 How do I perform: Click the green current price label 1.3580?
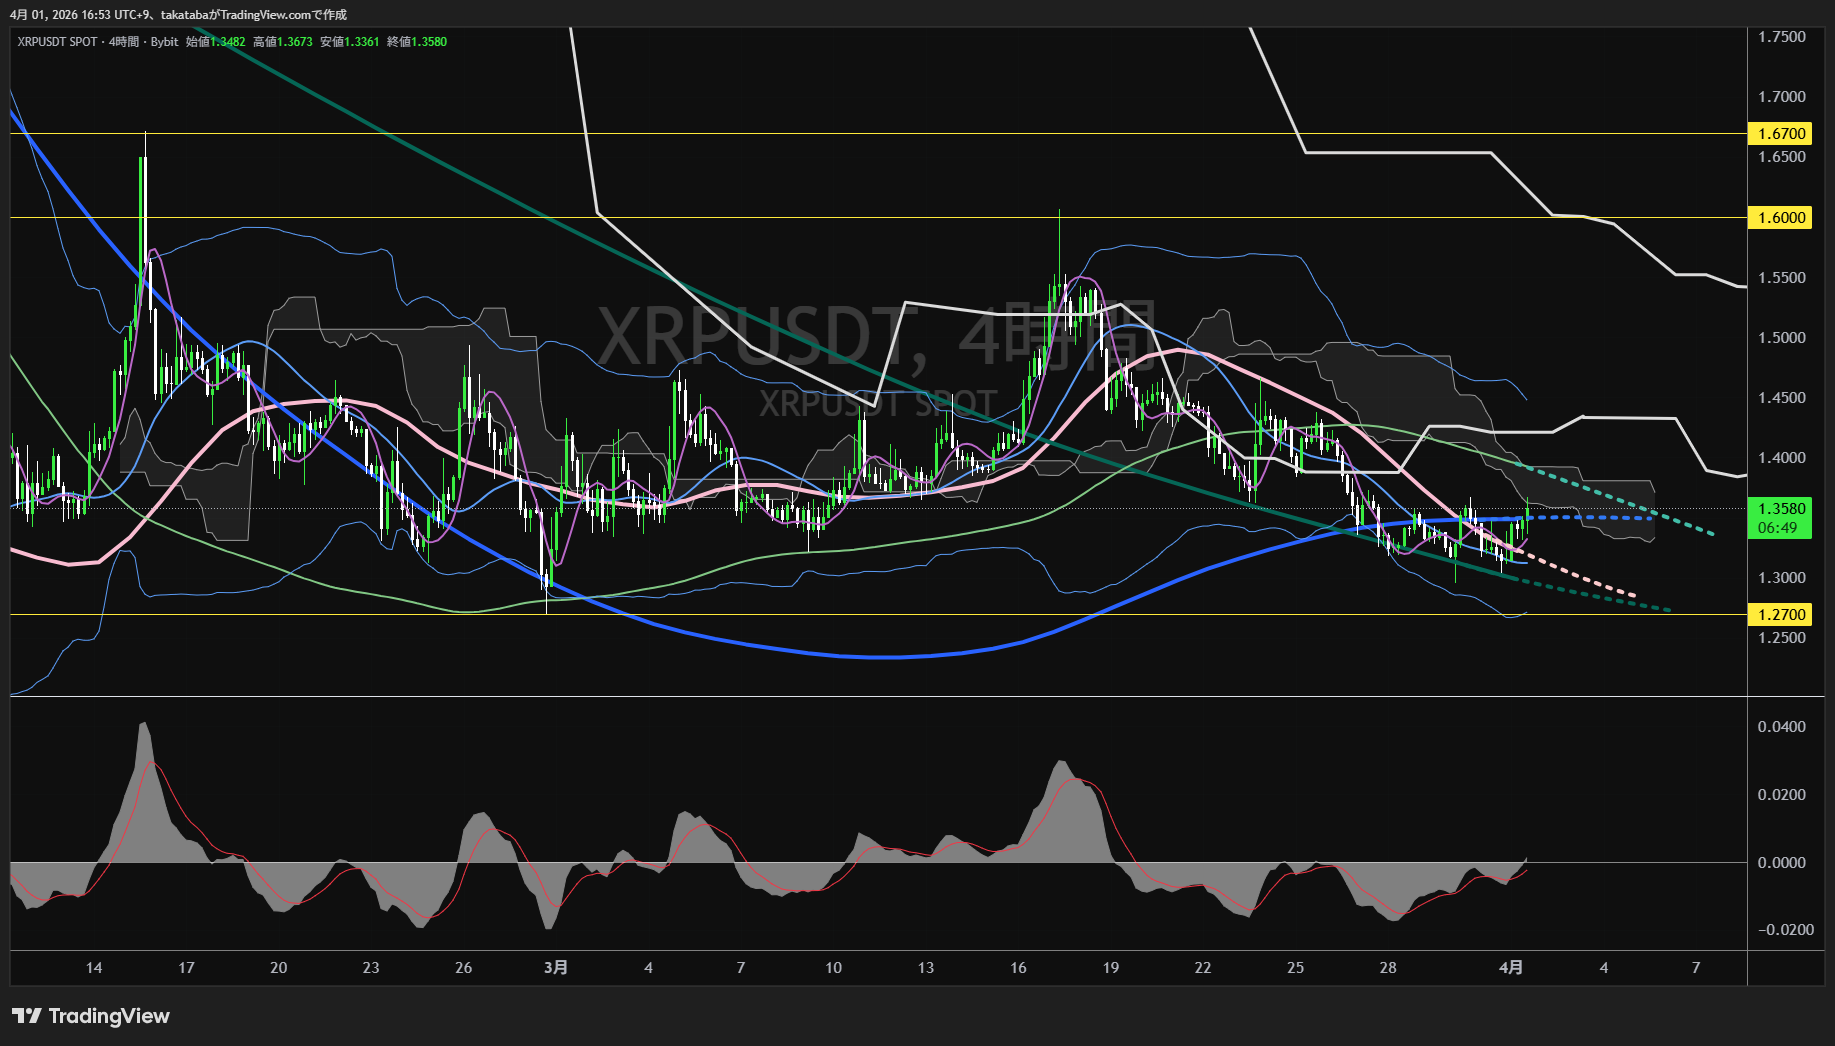(x=1780, y=509)
